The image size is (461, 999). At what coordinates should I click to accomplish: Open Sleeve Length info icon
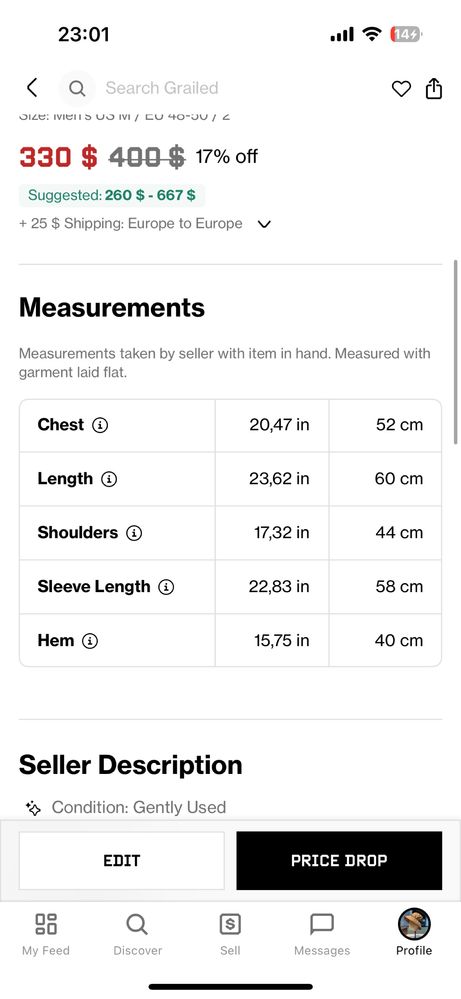[166, 587]
